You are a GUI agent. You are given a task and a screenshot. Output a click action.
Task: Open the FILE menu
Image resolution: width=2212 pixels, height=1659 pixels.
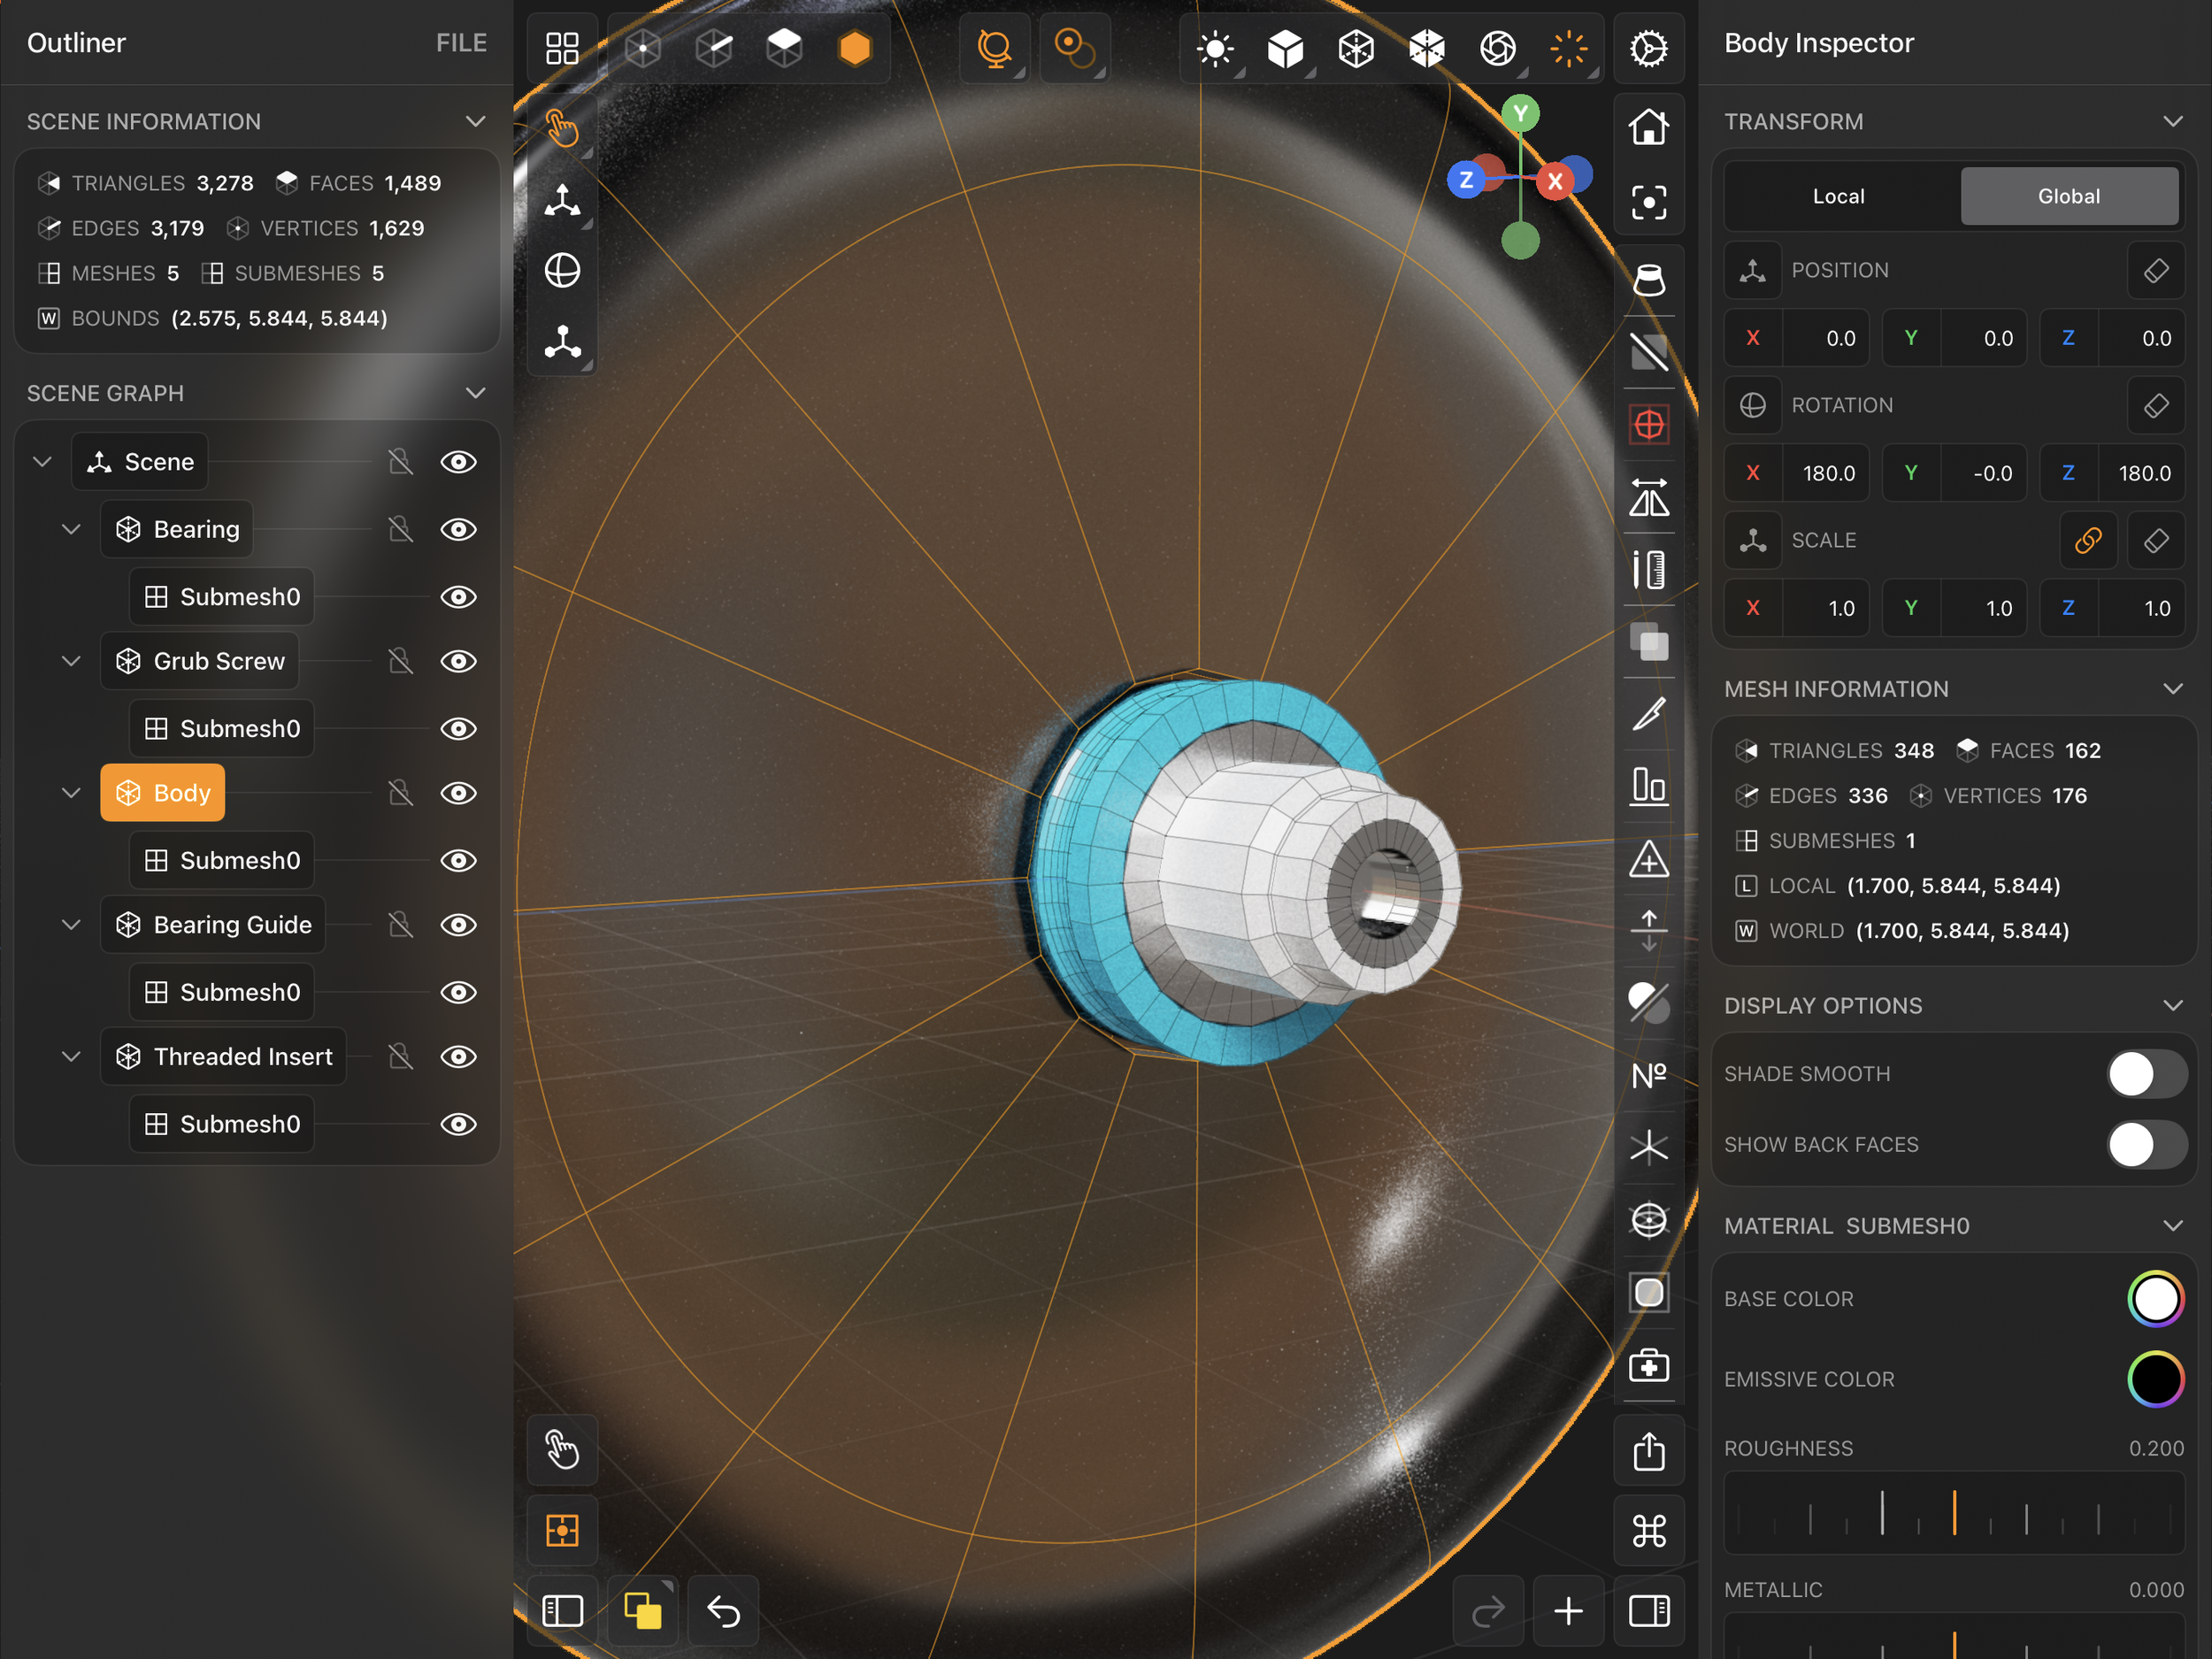[x=461, y=43]
